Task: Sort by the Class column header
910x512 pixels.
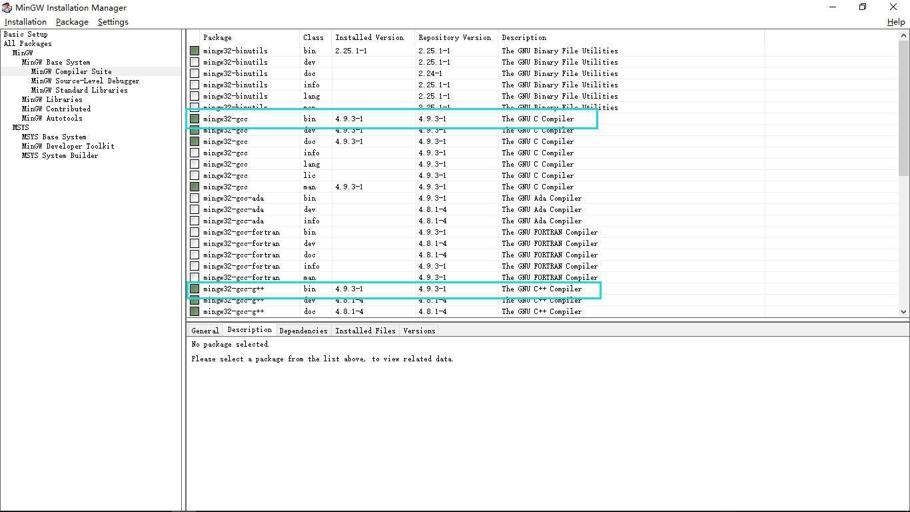Action: pyautogui.click(x=315, y=37)
